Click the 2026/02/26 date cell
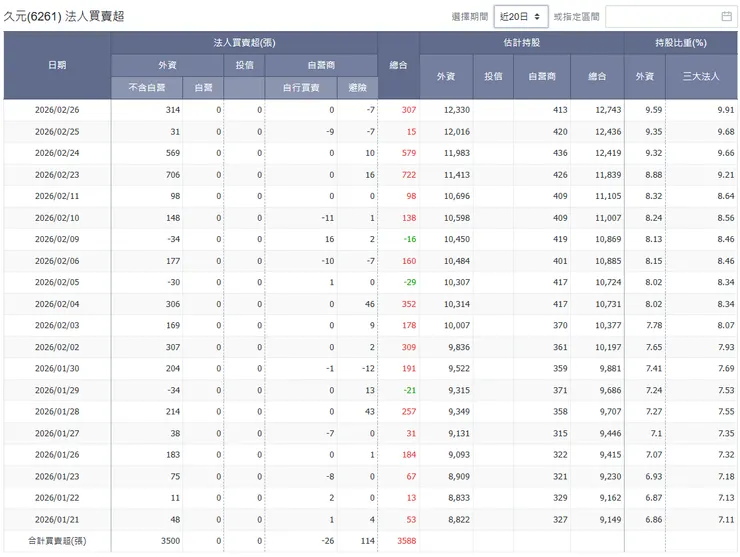Screen dimensions: 740x557 [57, 110]
